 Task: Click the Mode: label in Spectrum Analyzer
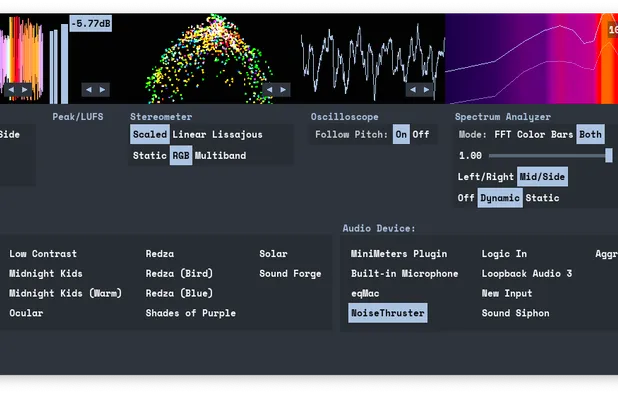point(473,134)
